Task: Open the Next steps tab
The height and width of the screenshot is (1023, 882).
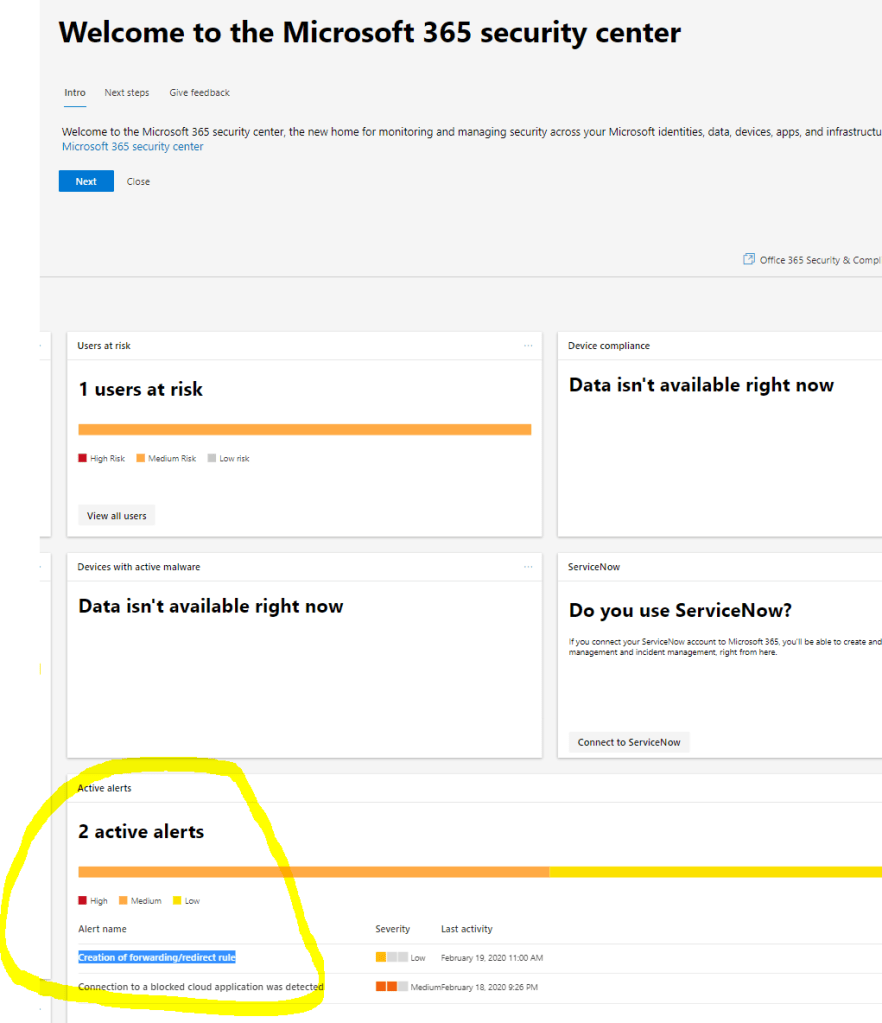Action: click(127, 93)
